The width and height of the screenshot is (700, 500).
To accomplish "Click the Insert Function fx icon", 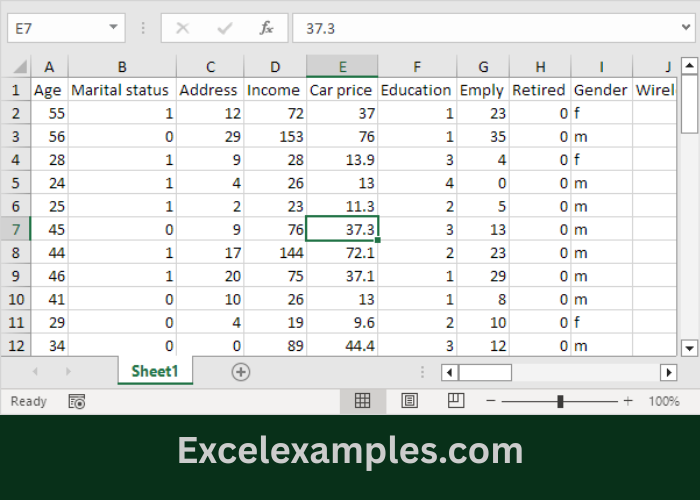I will pyautogui.click(x=266, y=28).
